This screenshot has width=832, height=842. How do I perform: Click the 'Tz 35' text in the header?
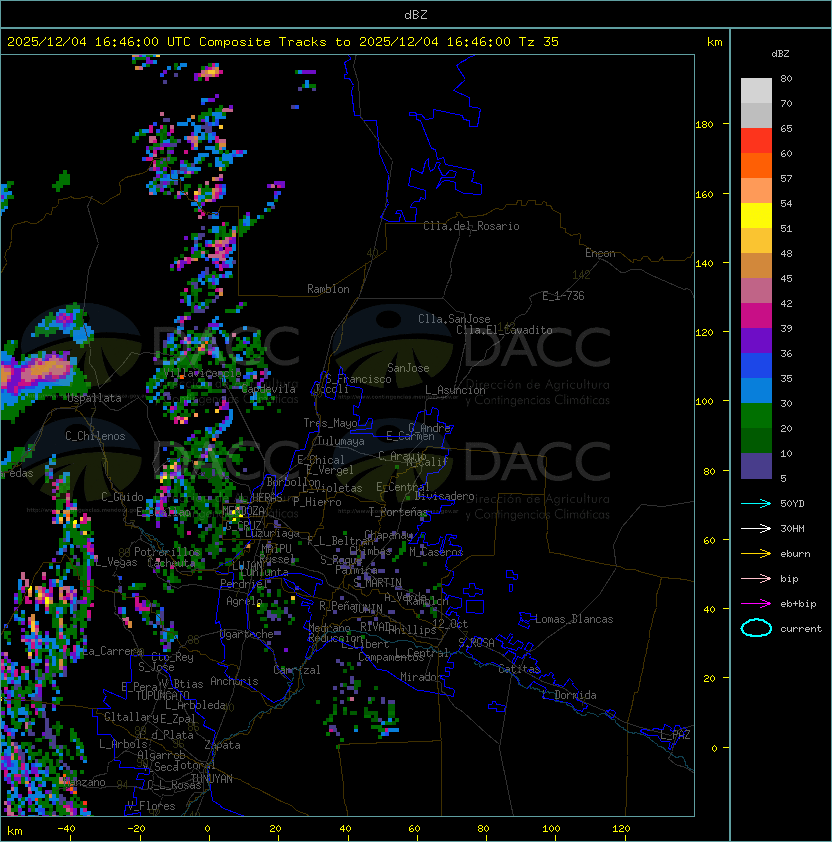[x=539, y=42]
